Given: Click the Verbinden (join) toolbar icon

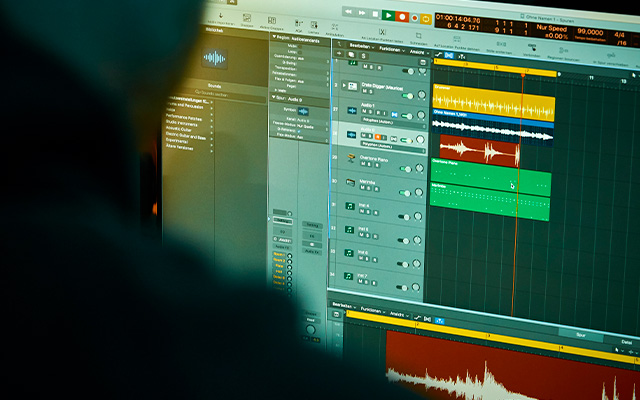Looking at the screenshot, I should (x=532, y=49).
